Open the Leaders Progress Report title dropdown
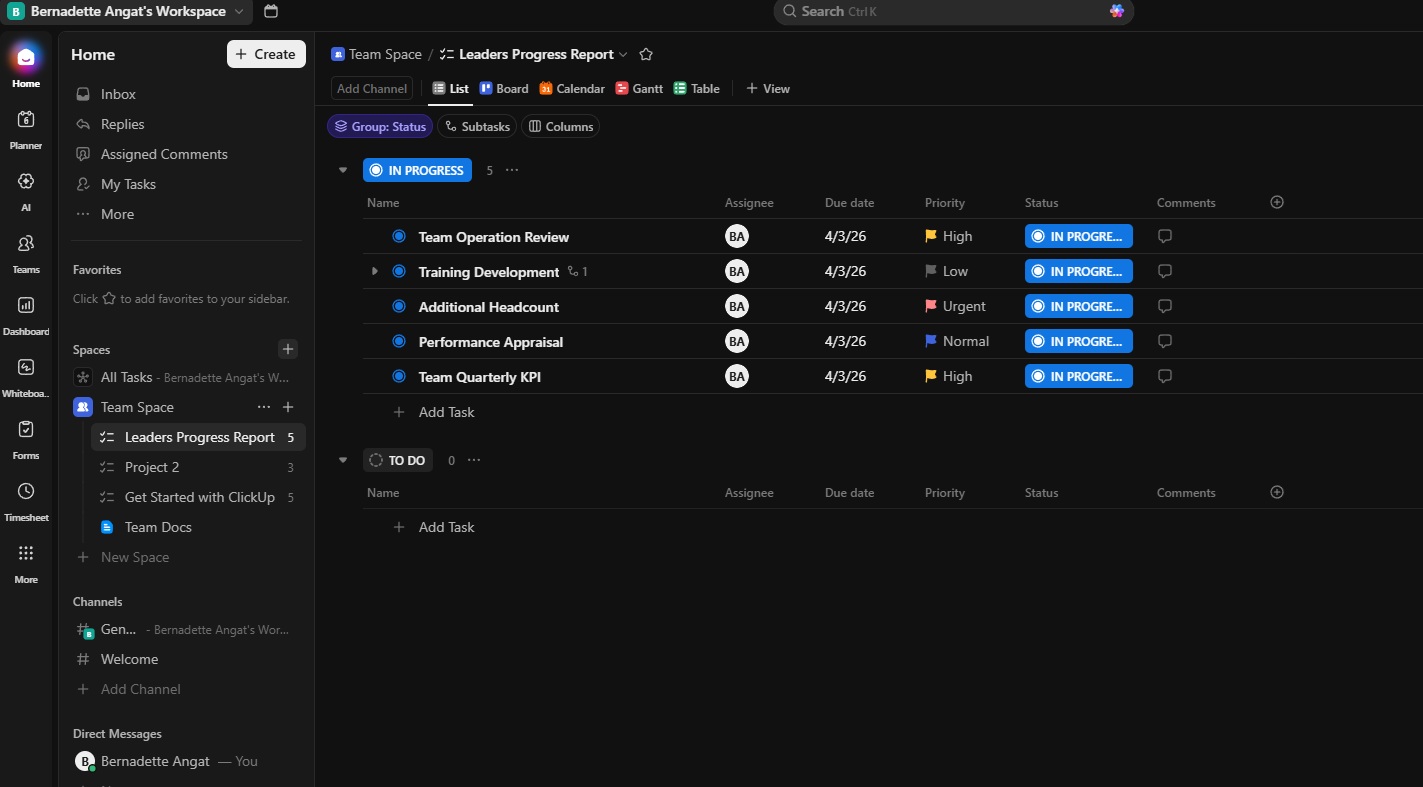The image size is (1423, 787). coord(624,54)
